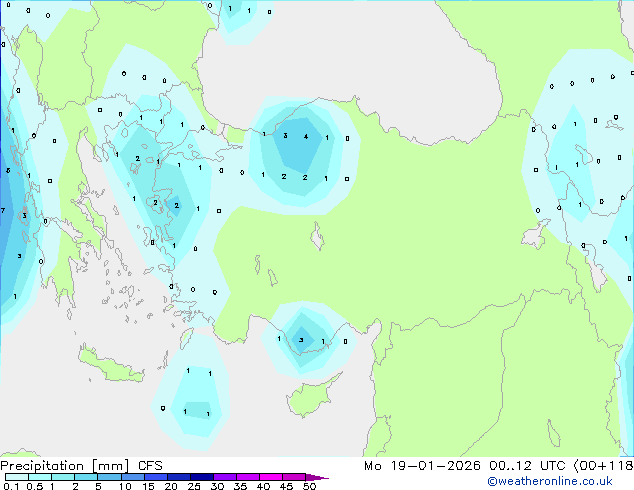The width and height of the screenshot is (634, 490).
Task: Pick the 15–20 mm legend color swatch
Action: [155, 477]
